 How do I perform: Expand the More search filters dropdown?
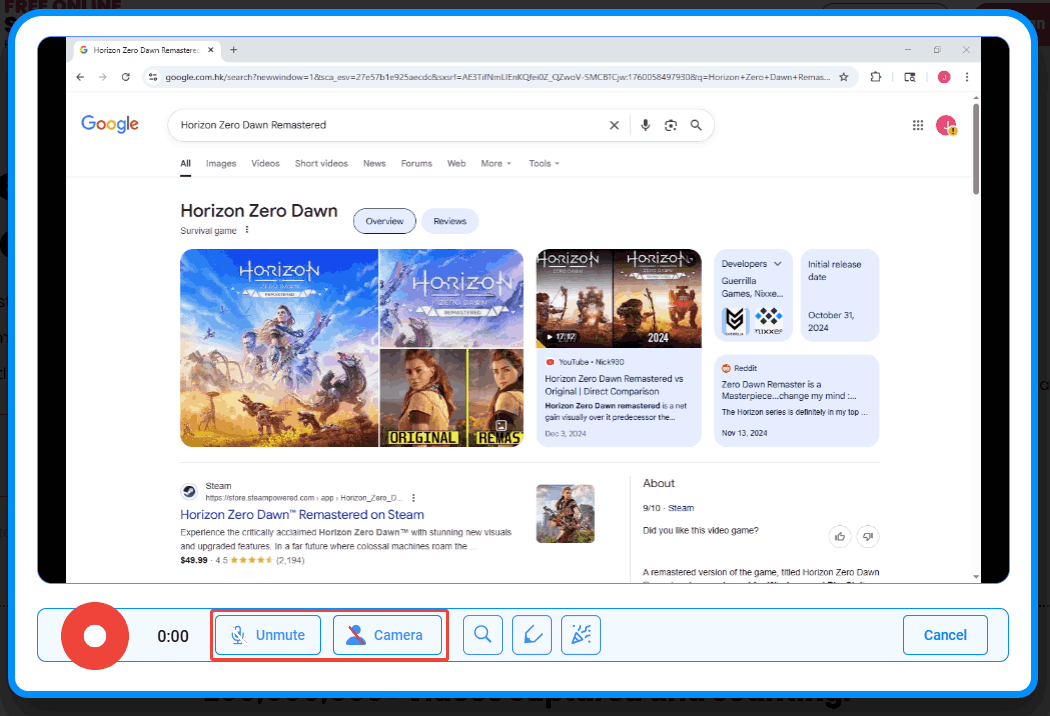coord(495,163)
